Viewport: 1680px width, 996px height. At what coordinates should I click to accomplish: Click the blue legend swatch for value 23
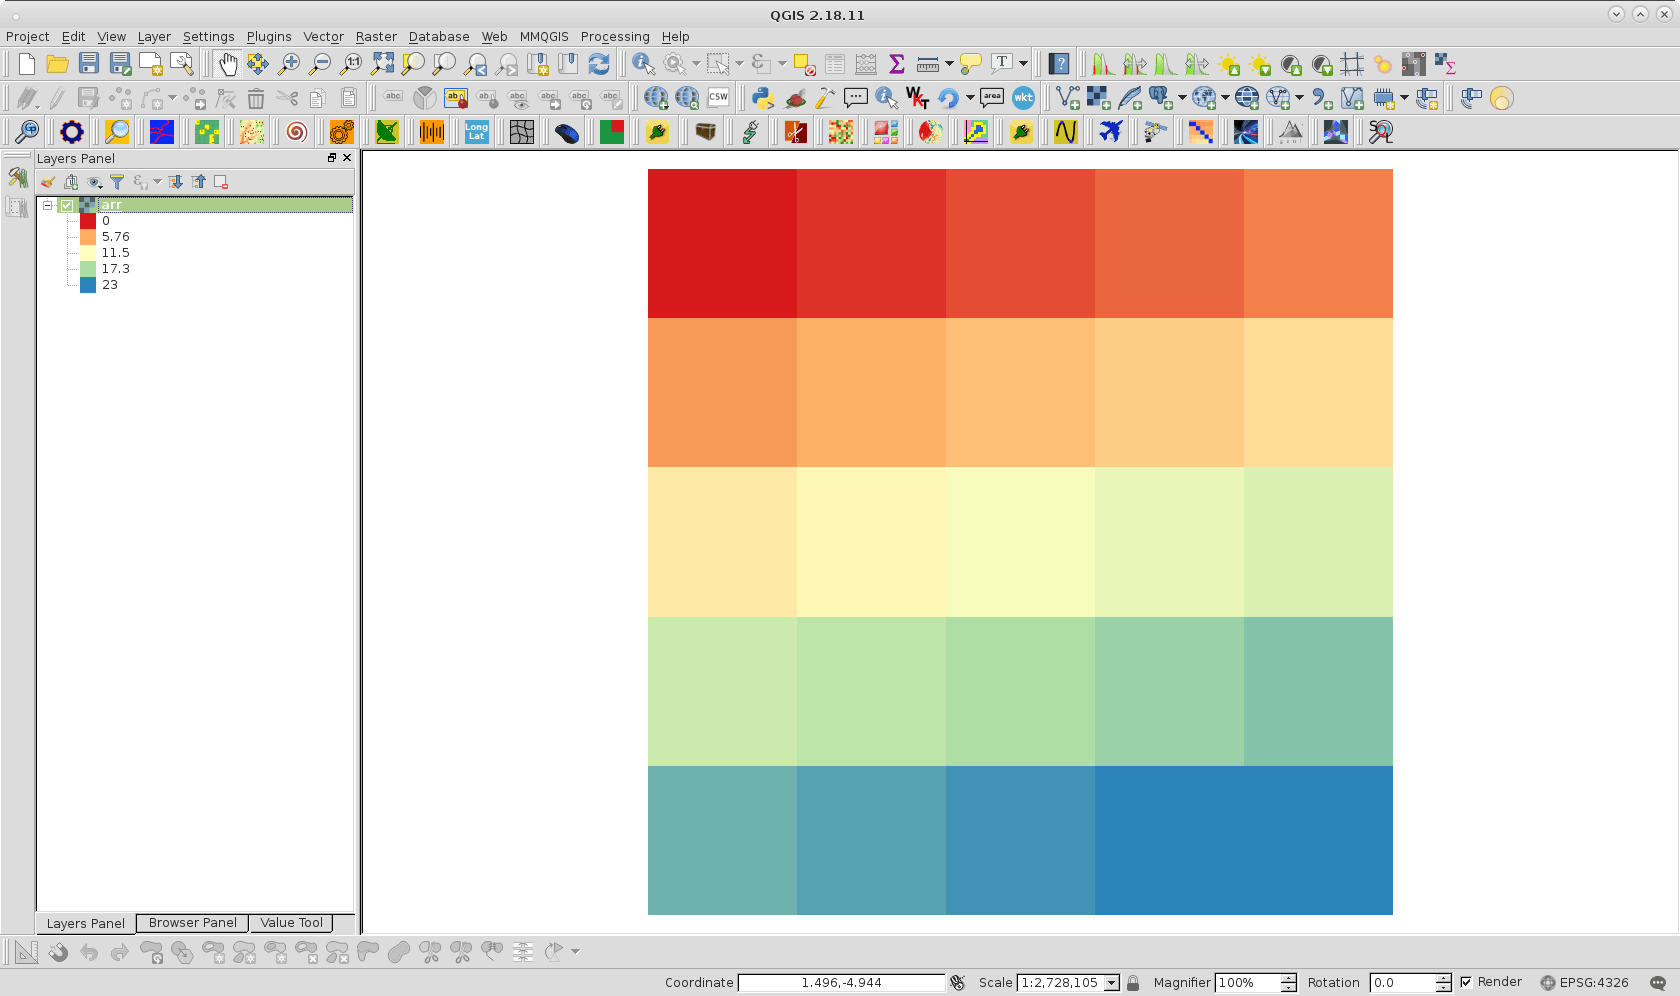(x=88, y=285)
